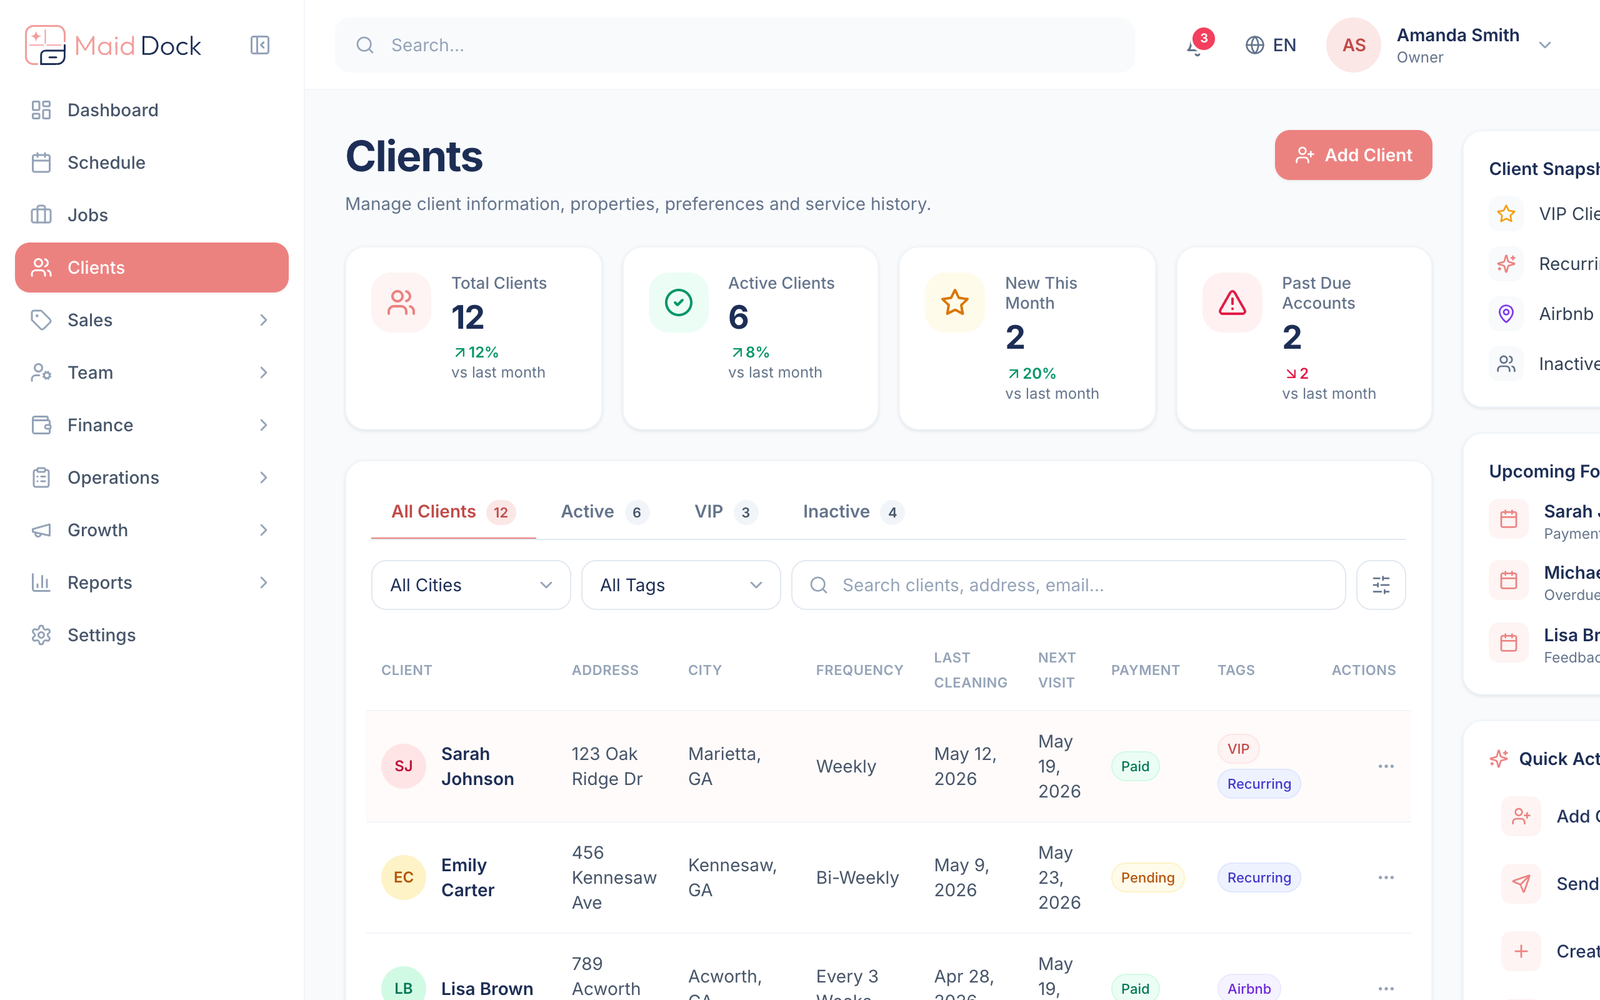Click the Reports bar chart icon
Image resolution: width=1600 pixels, height=1000 pixels.
pyautogui.click(x=41, y=583)
